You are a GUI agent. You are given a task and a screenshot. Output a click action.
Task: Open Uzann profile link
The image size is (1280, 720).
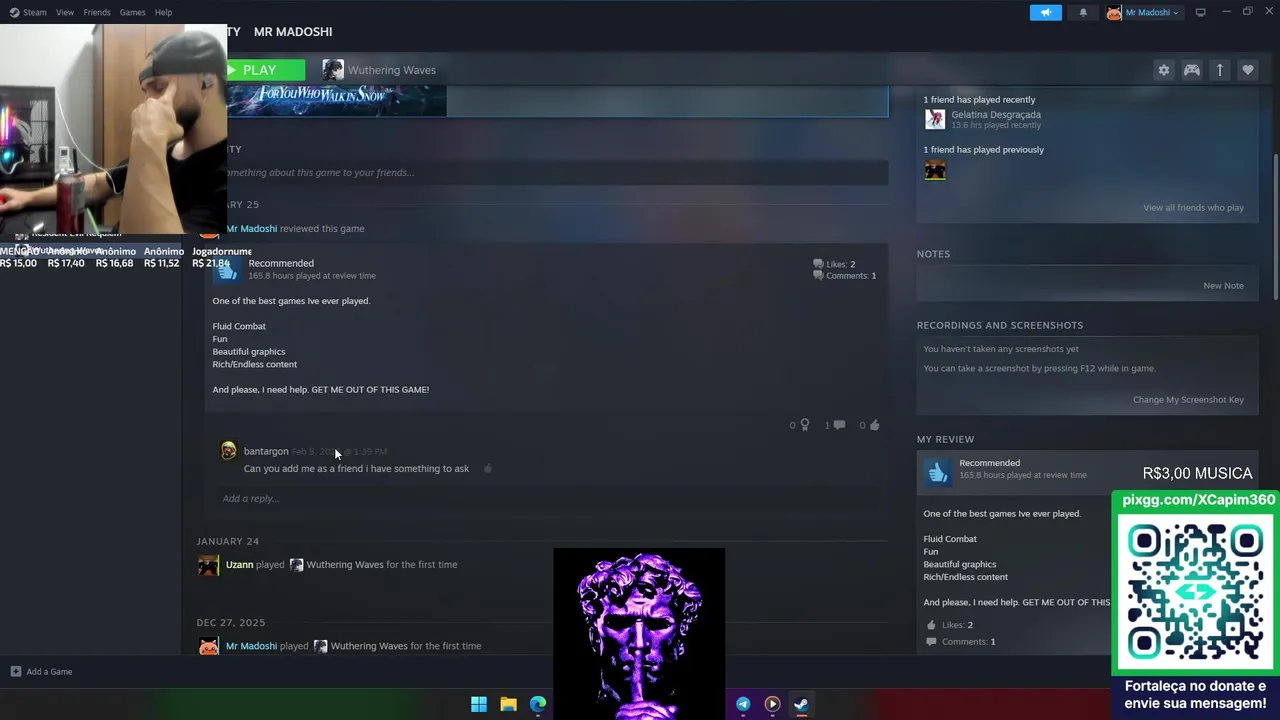(x=239, y=565)
